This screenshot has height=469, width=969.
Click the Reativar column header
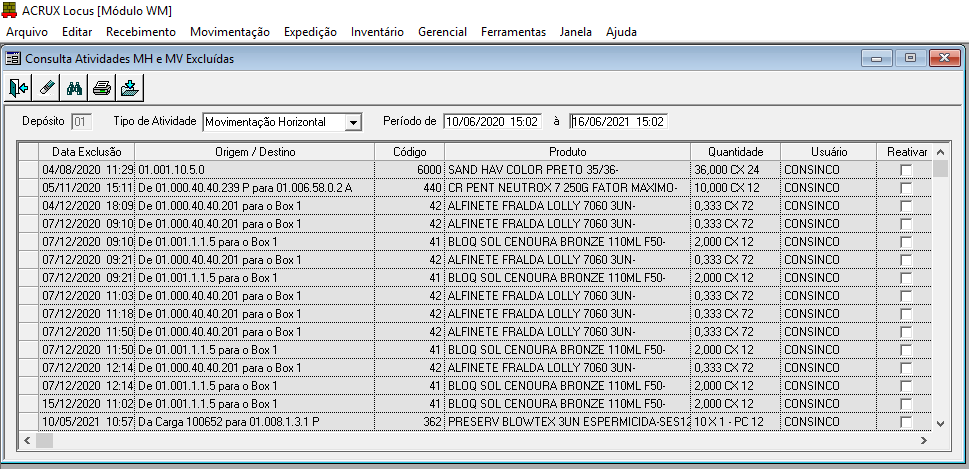[905, 151]
